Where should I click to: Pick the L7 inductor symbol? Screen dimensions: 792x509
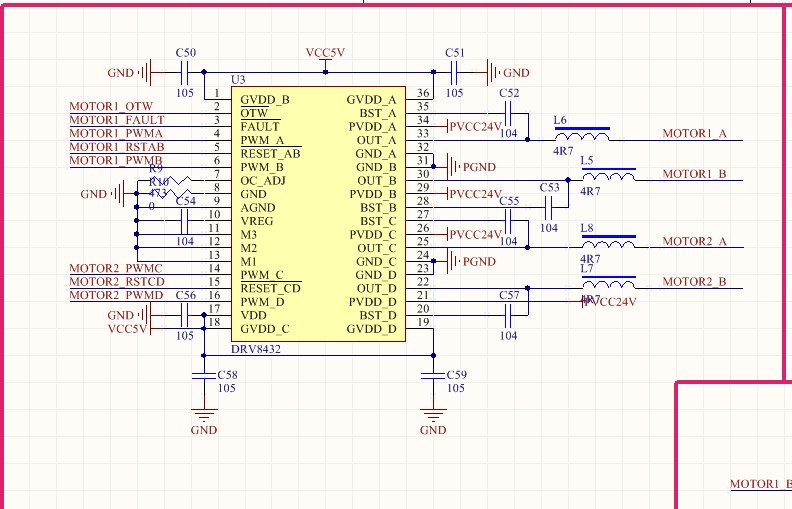[x=609, y=283]
